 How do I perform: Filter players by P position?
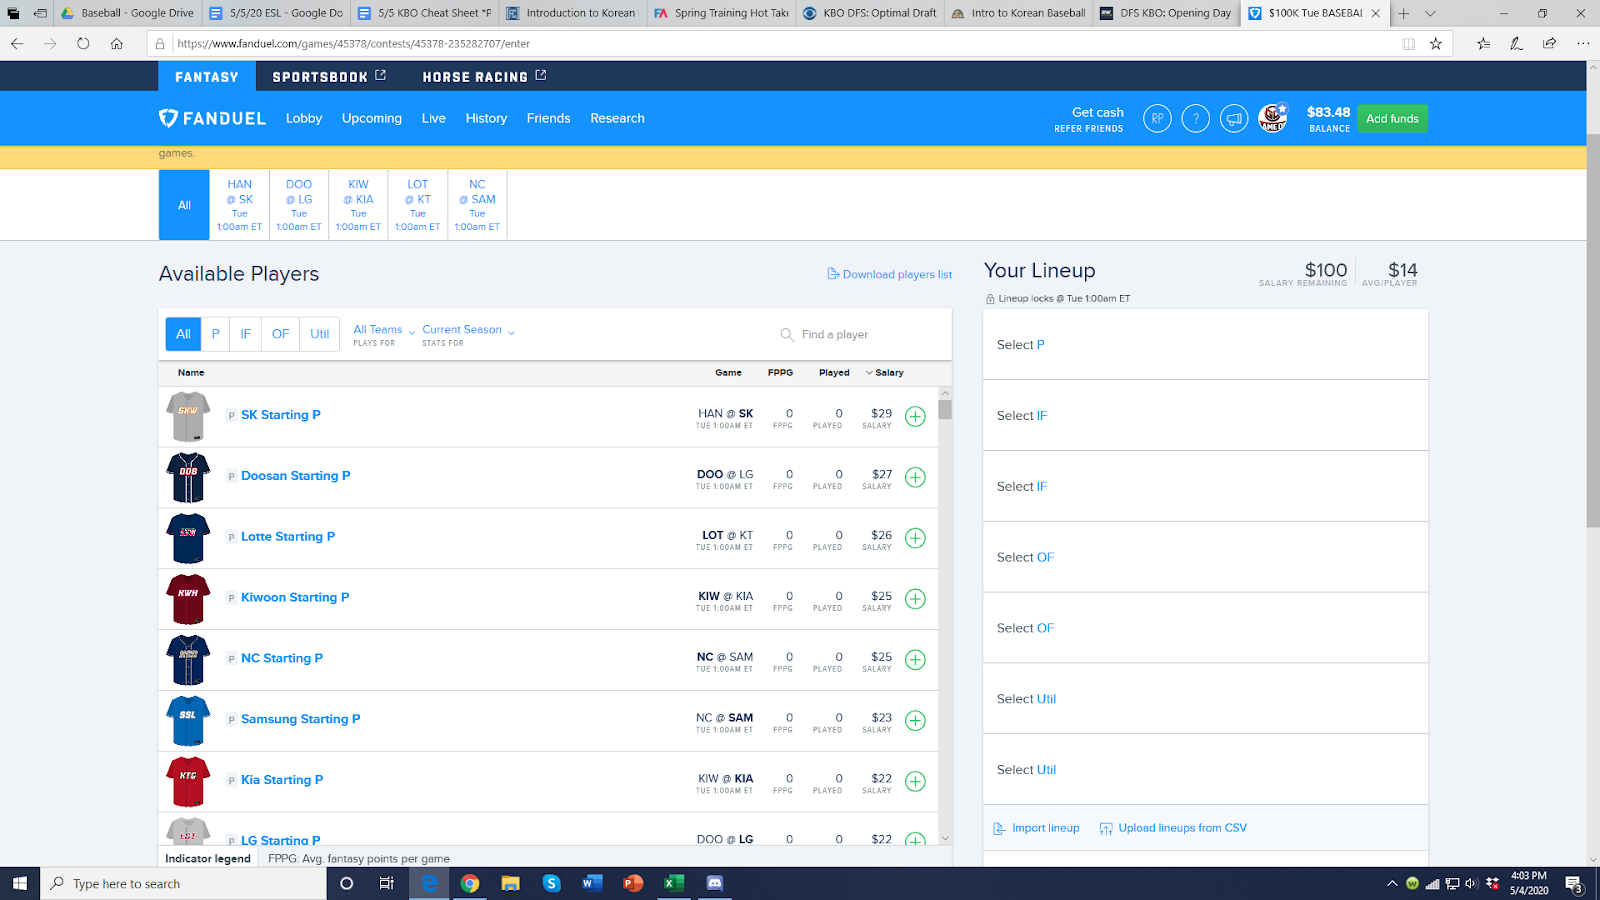pos(215,334)
